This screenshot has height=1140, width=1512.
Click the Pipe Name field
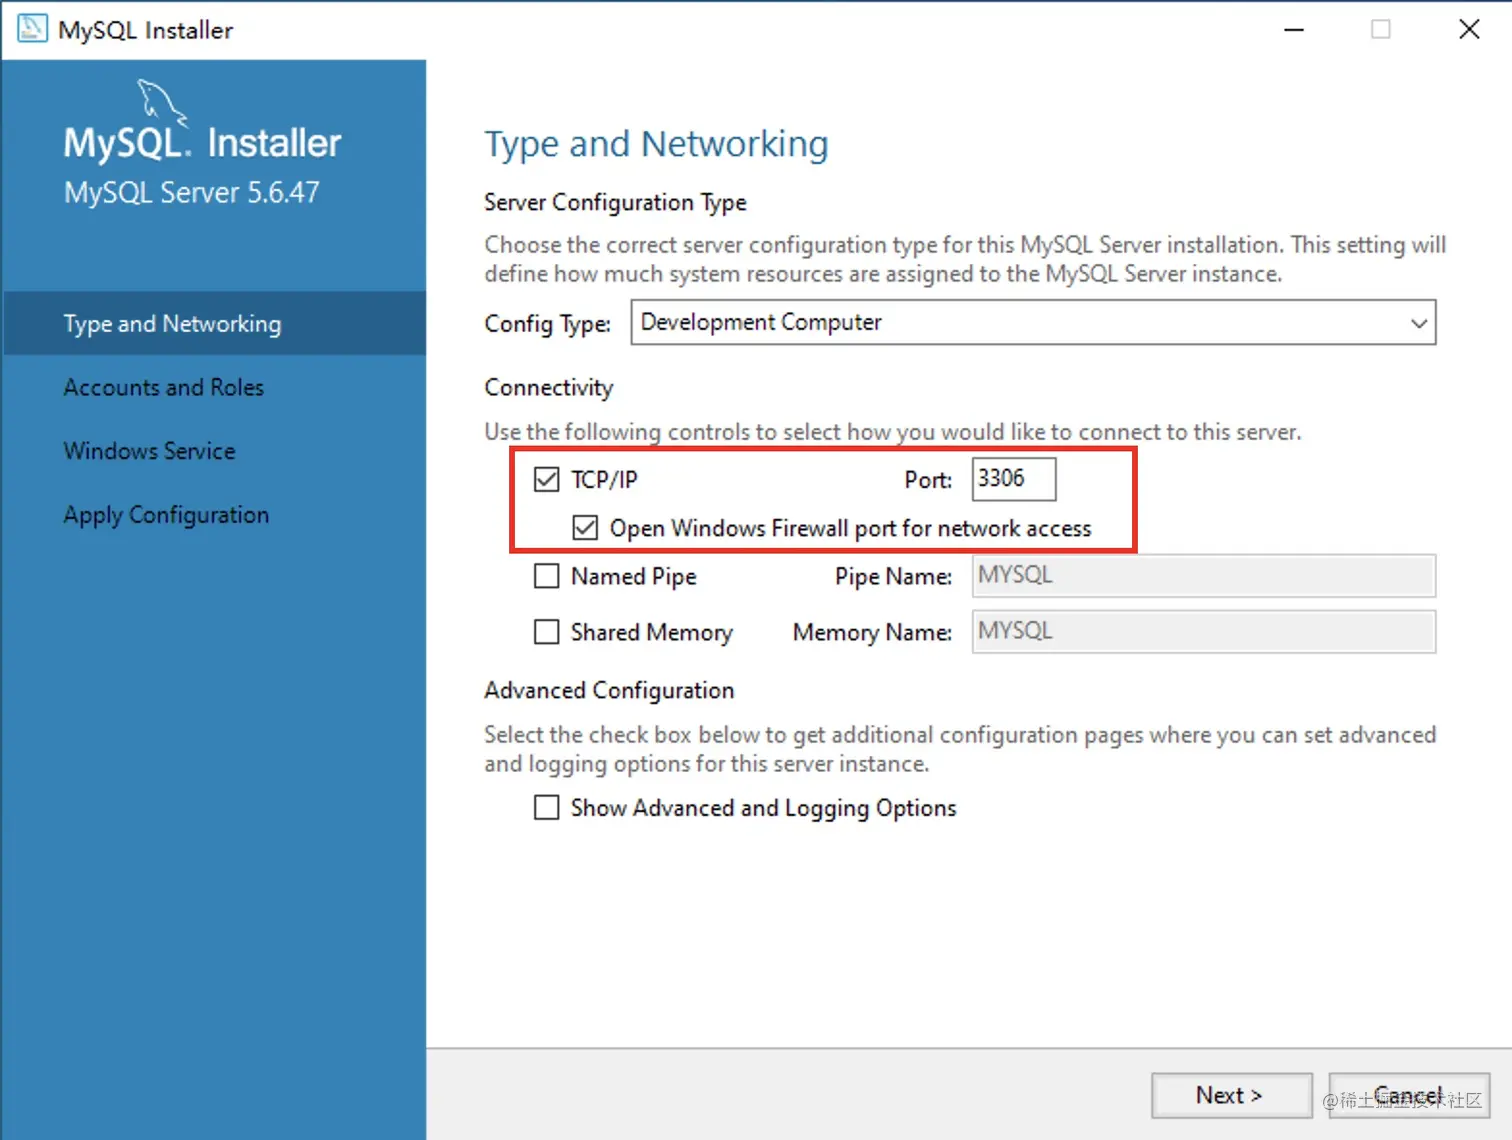tap(1203, 575)
